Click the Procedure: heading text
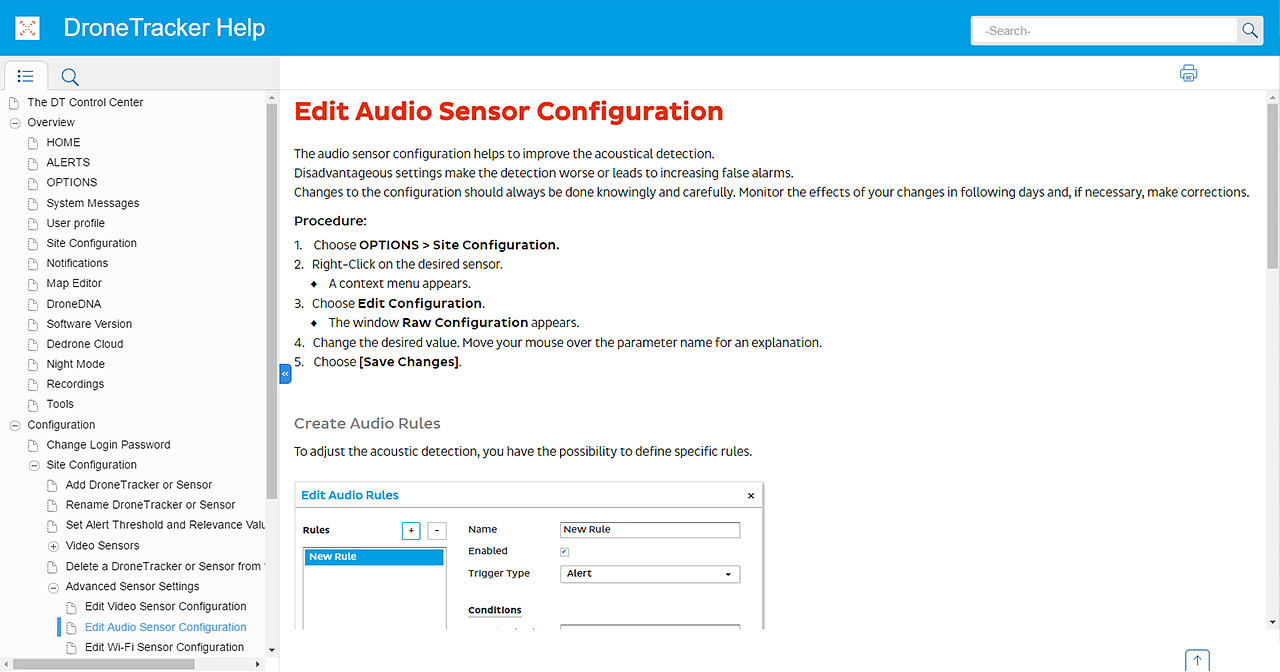The height and width of the screenshot is (672, 1280). coord(330,220)
